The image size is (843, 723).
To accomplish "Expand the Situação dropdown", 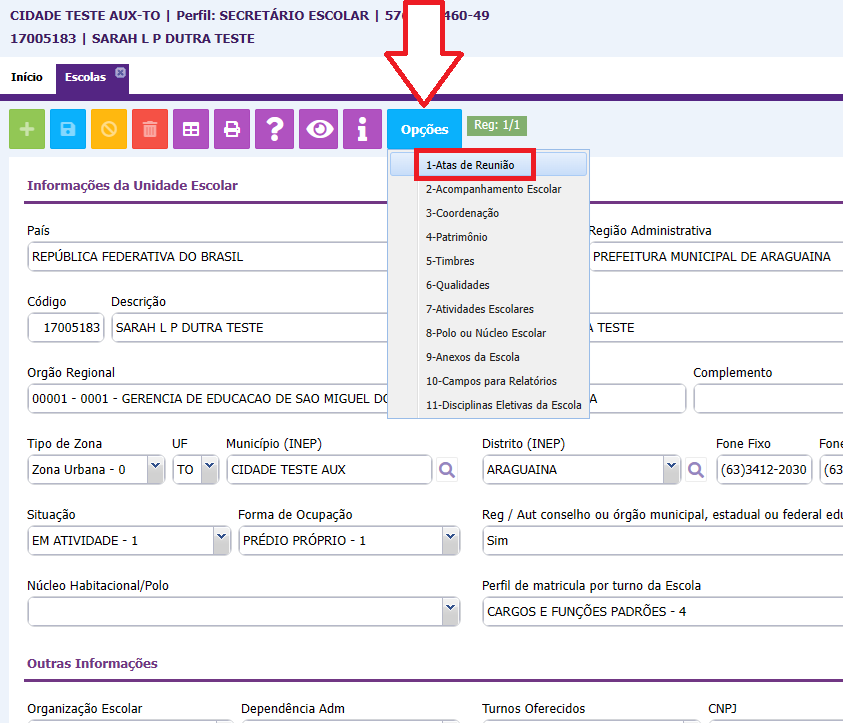I will pyautogui.click(x=221, y=540).
